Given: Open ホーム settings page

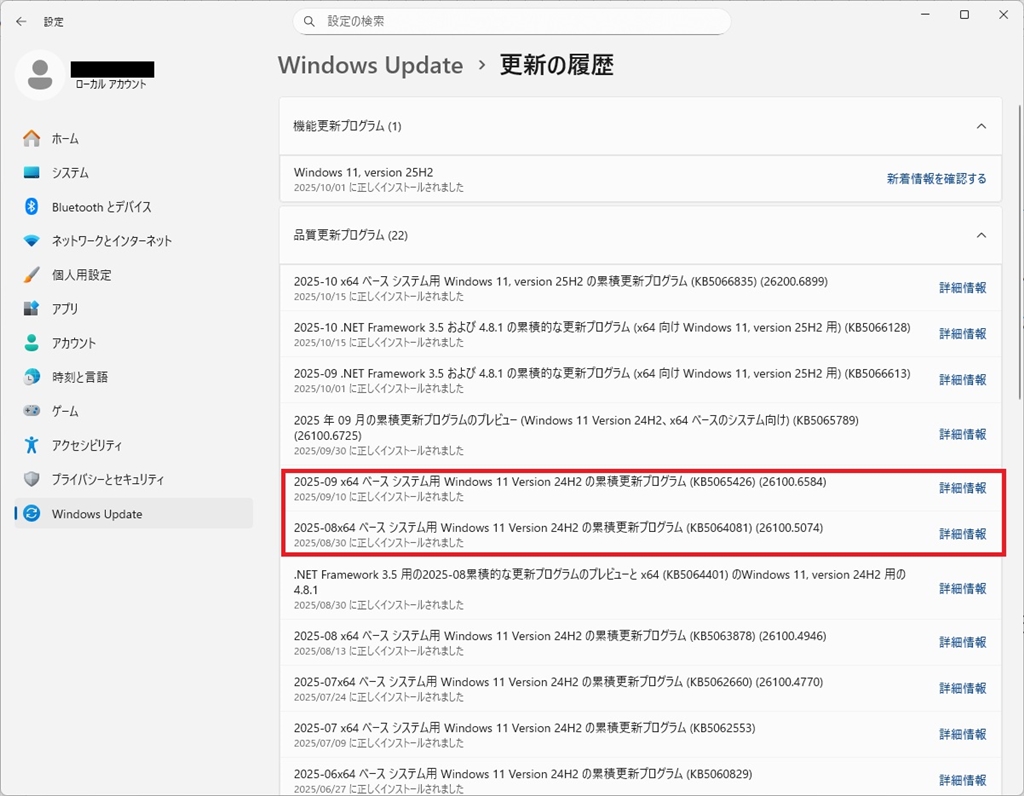Looking at the screenshot, I should click(133, 138).
